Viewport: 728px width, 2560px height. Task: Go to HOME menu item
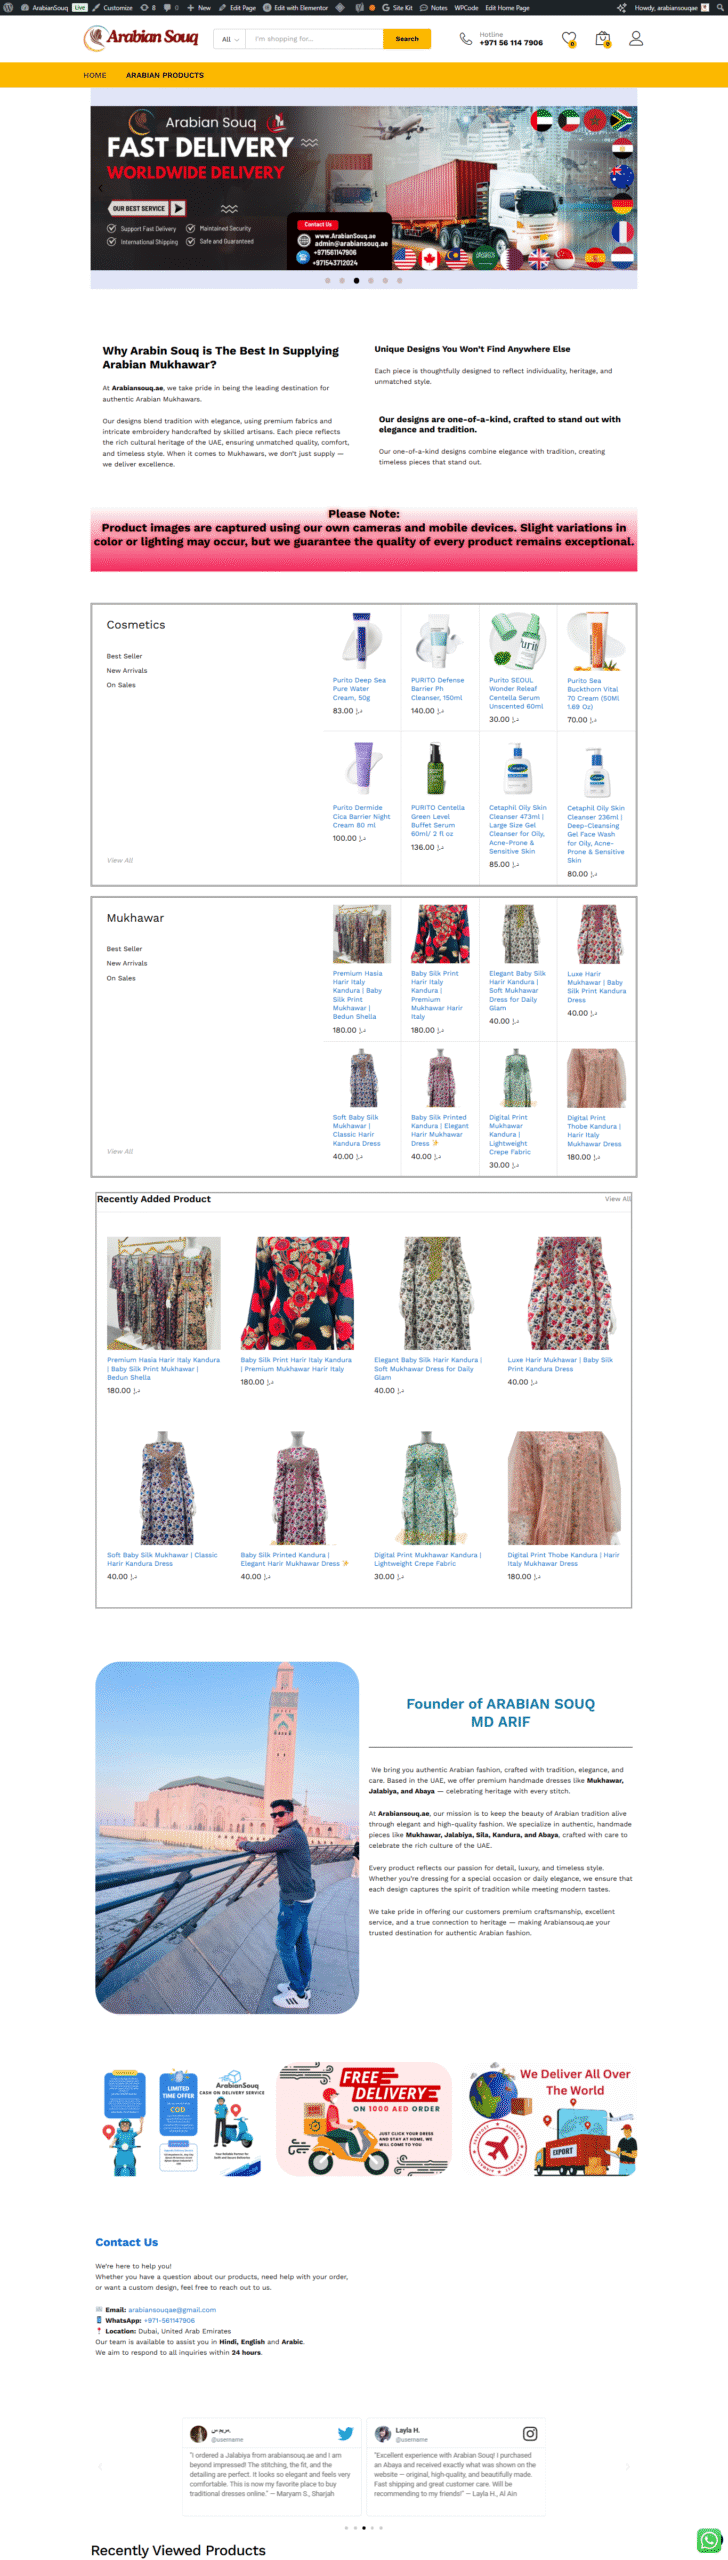[x=95, y=75]
